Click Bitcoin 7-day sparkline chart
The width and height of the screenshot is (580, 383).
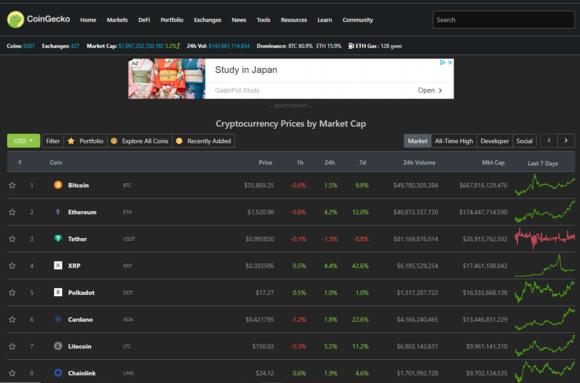[544, 185]
